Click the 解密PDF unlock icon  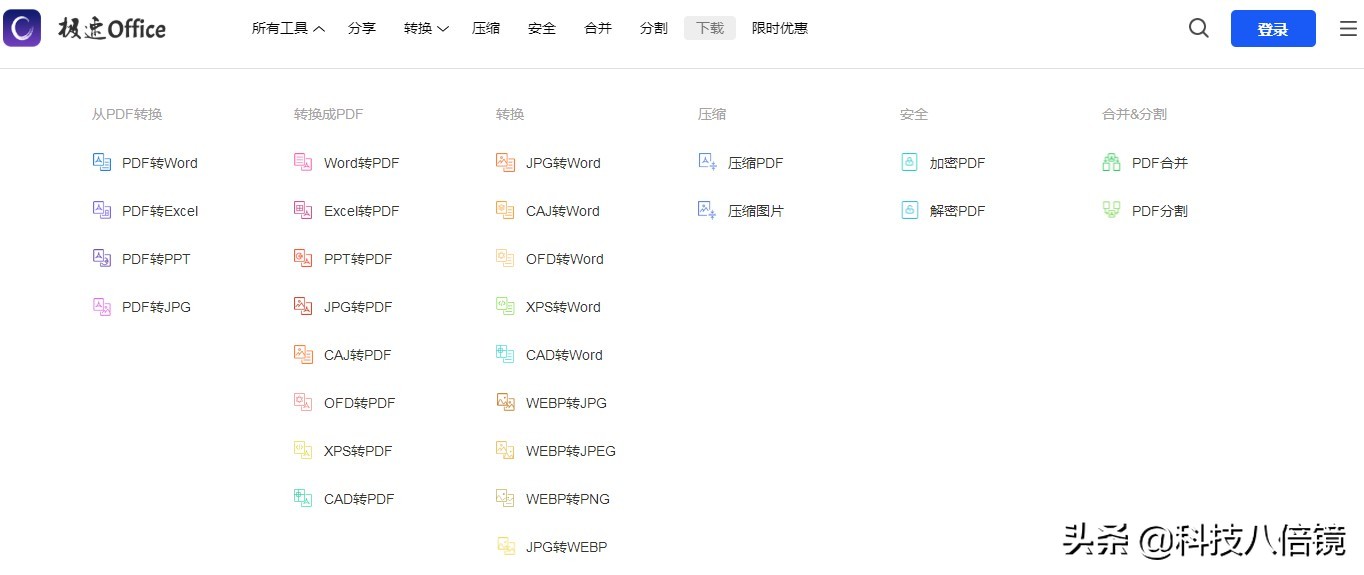pos(909,210)
